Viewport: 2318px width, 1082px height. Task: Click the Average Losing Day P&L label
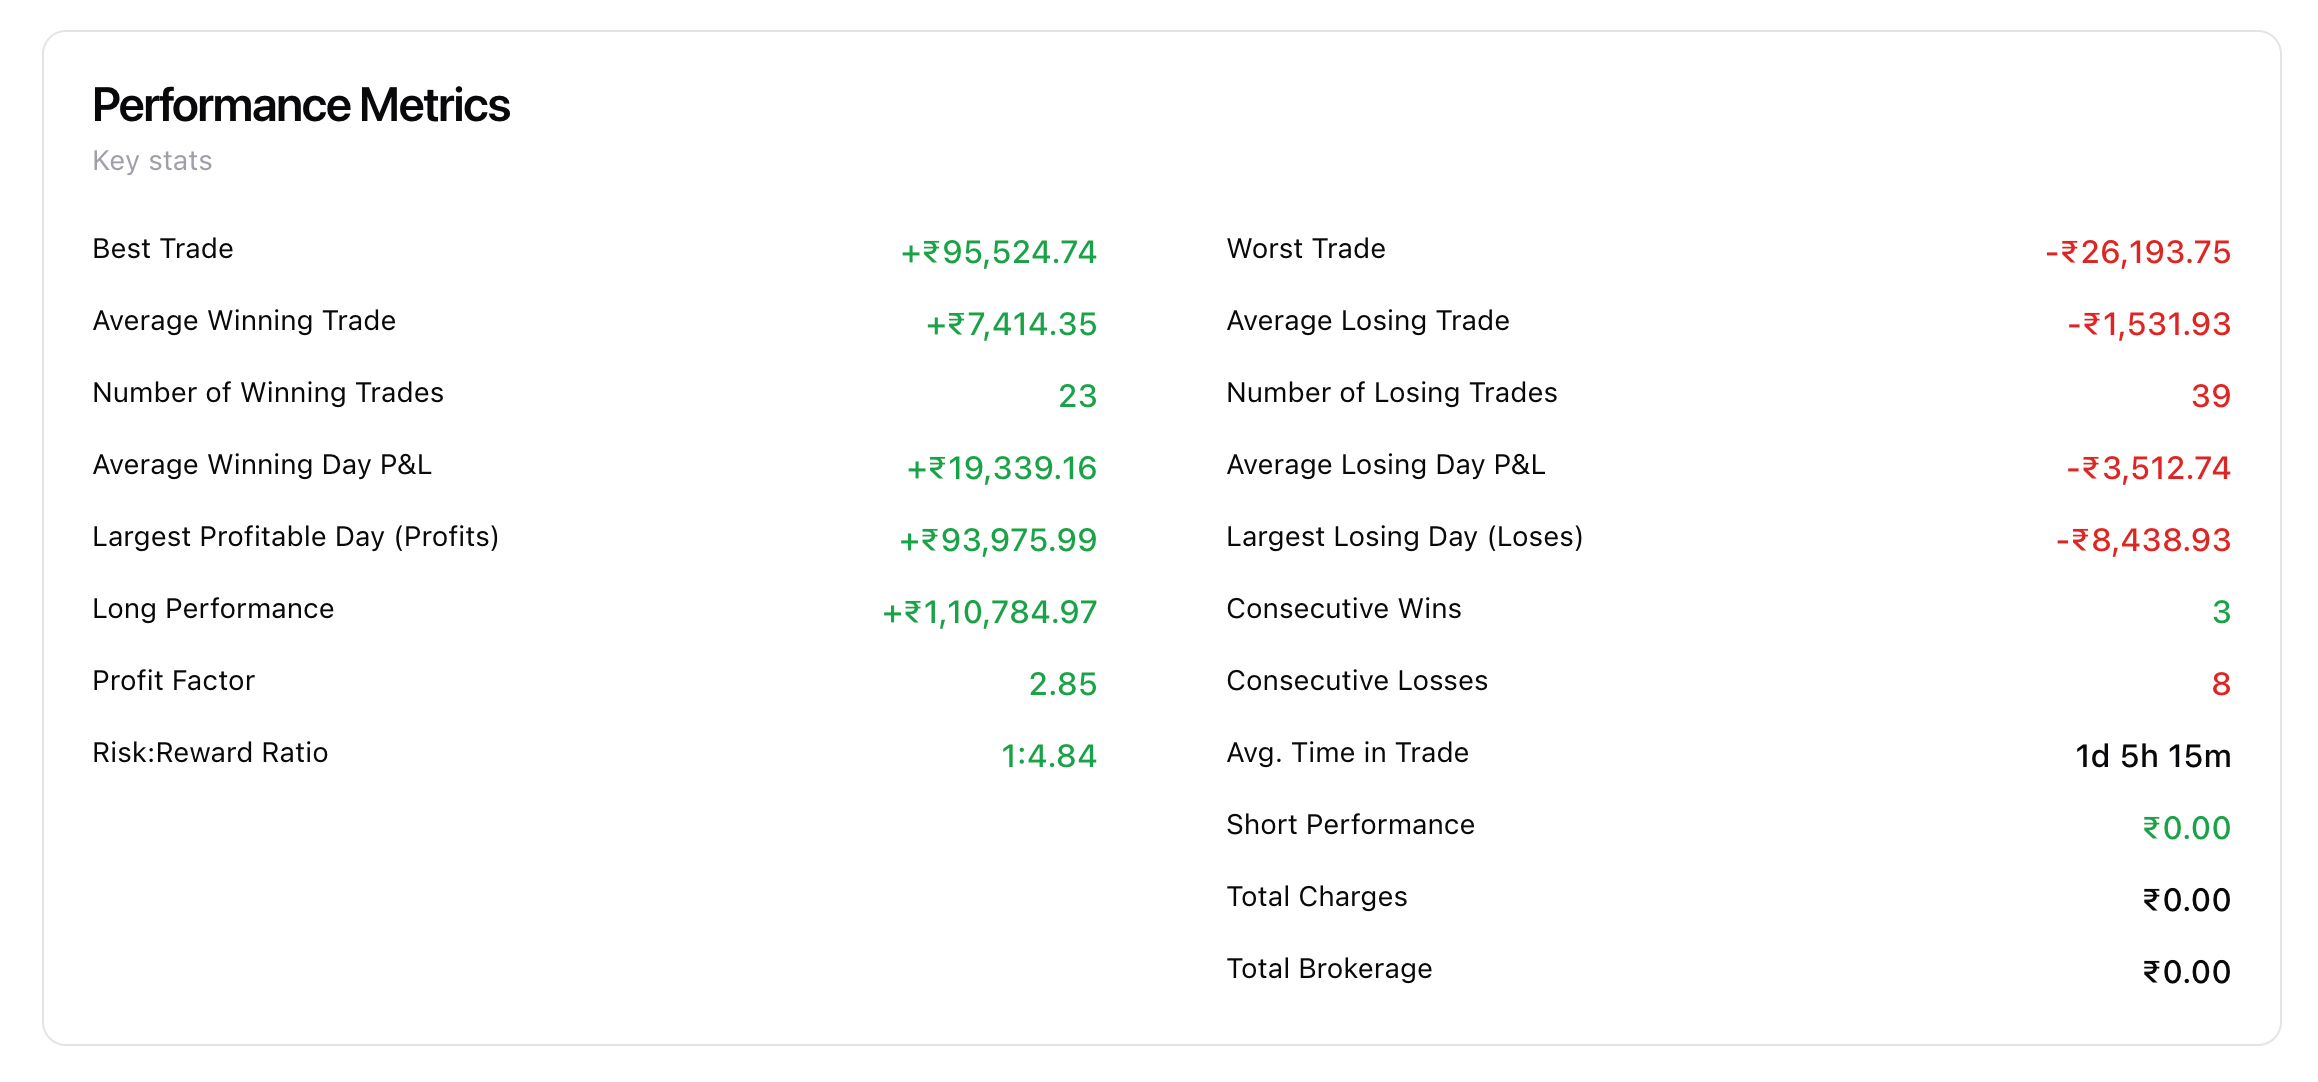(x=1385, y=465)
